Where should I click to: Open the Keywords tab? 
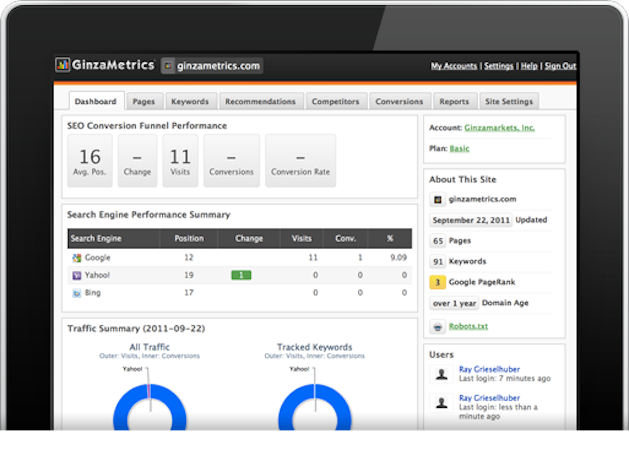[190, 101]
